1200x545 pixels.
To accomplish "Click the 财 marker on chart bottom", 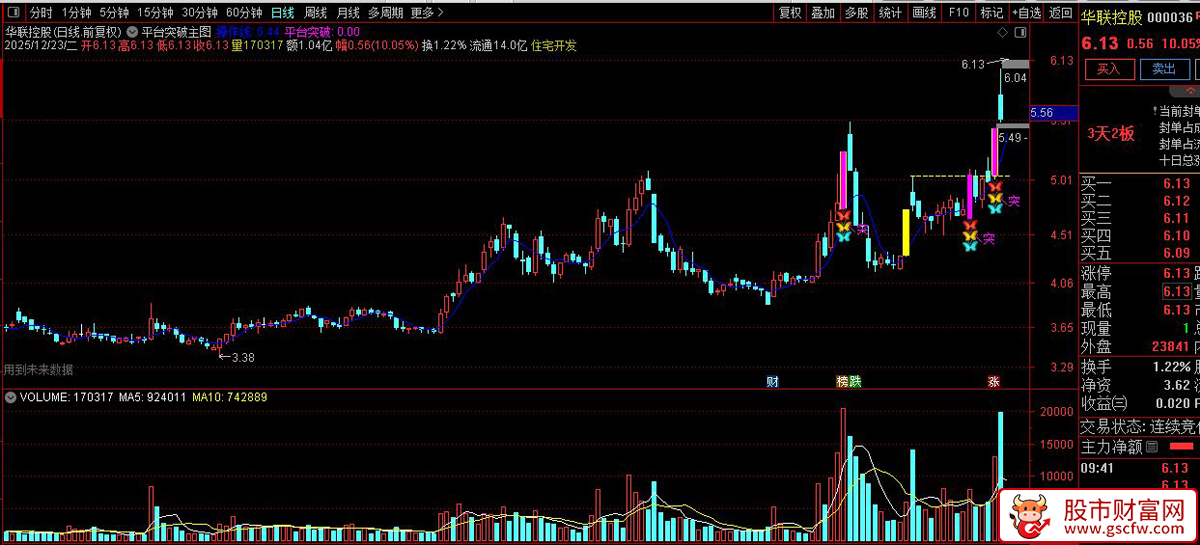I will tap(772, 381).
